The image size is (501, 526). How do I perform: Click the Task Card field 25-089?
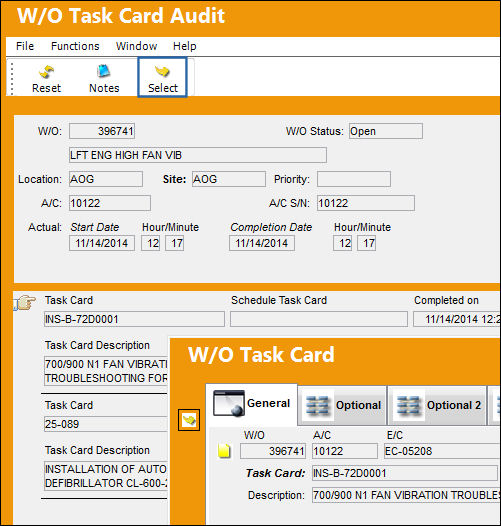click(x=106, y=424)
